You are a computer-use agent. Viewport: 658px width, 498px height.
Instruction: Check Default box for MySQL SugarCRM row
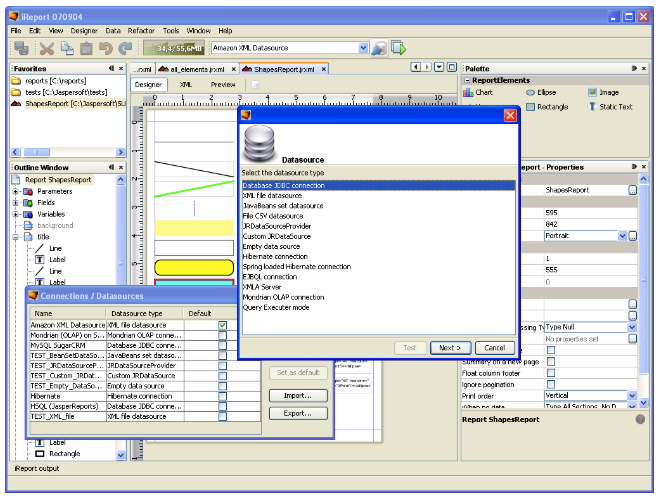point(222,345)
